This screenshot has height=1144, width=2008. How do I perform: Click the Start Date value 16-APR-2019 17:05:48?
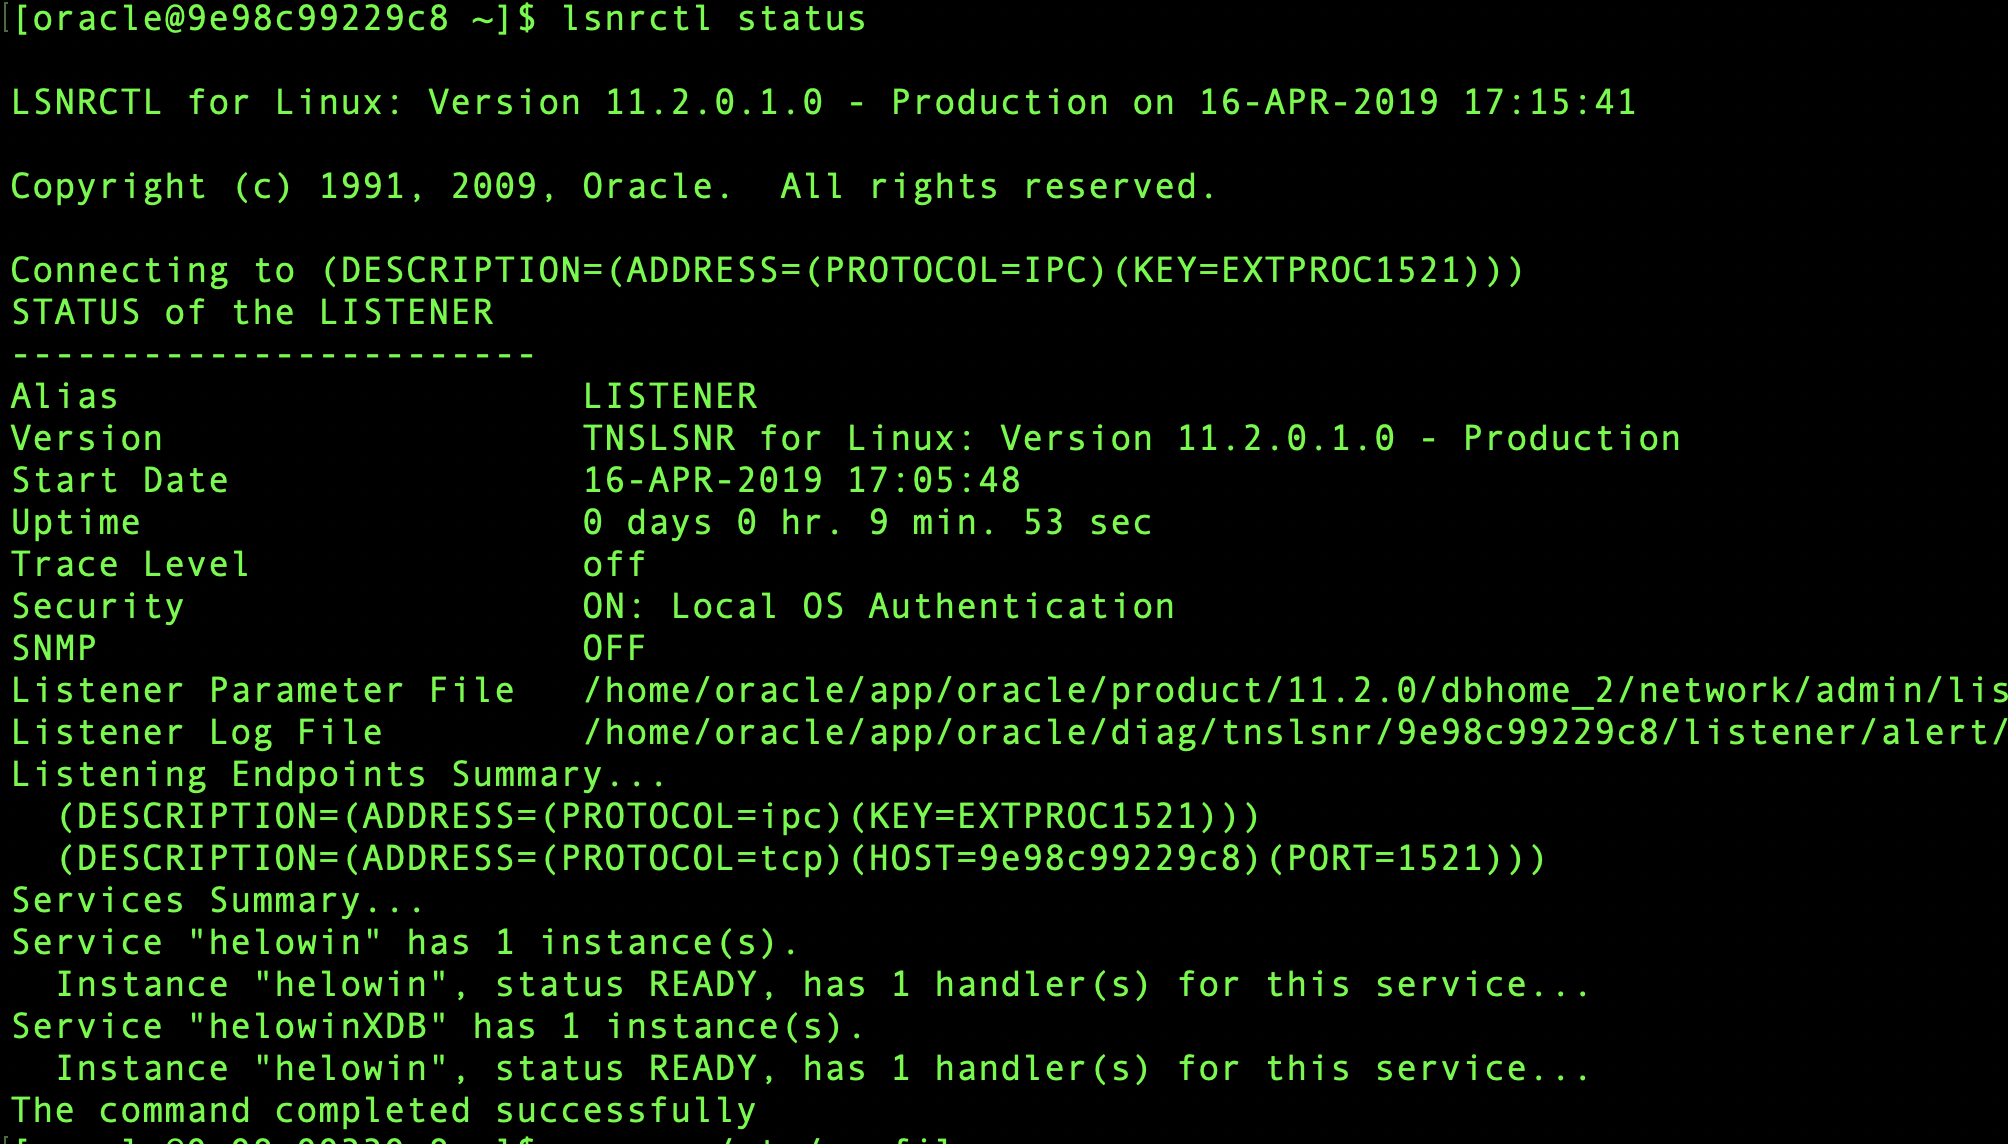(801, 480)
